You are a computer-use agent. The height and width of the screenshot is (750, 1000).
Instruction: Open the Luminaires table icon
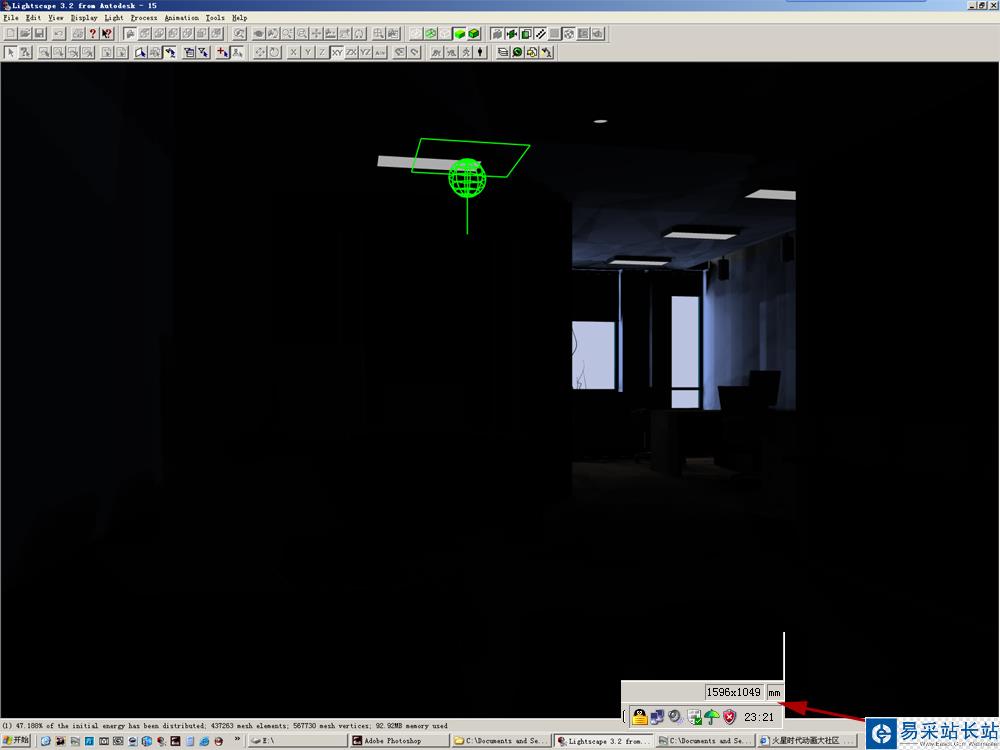click(547, 52)
